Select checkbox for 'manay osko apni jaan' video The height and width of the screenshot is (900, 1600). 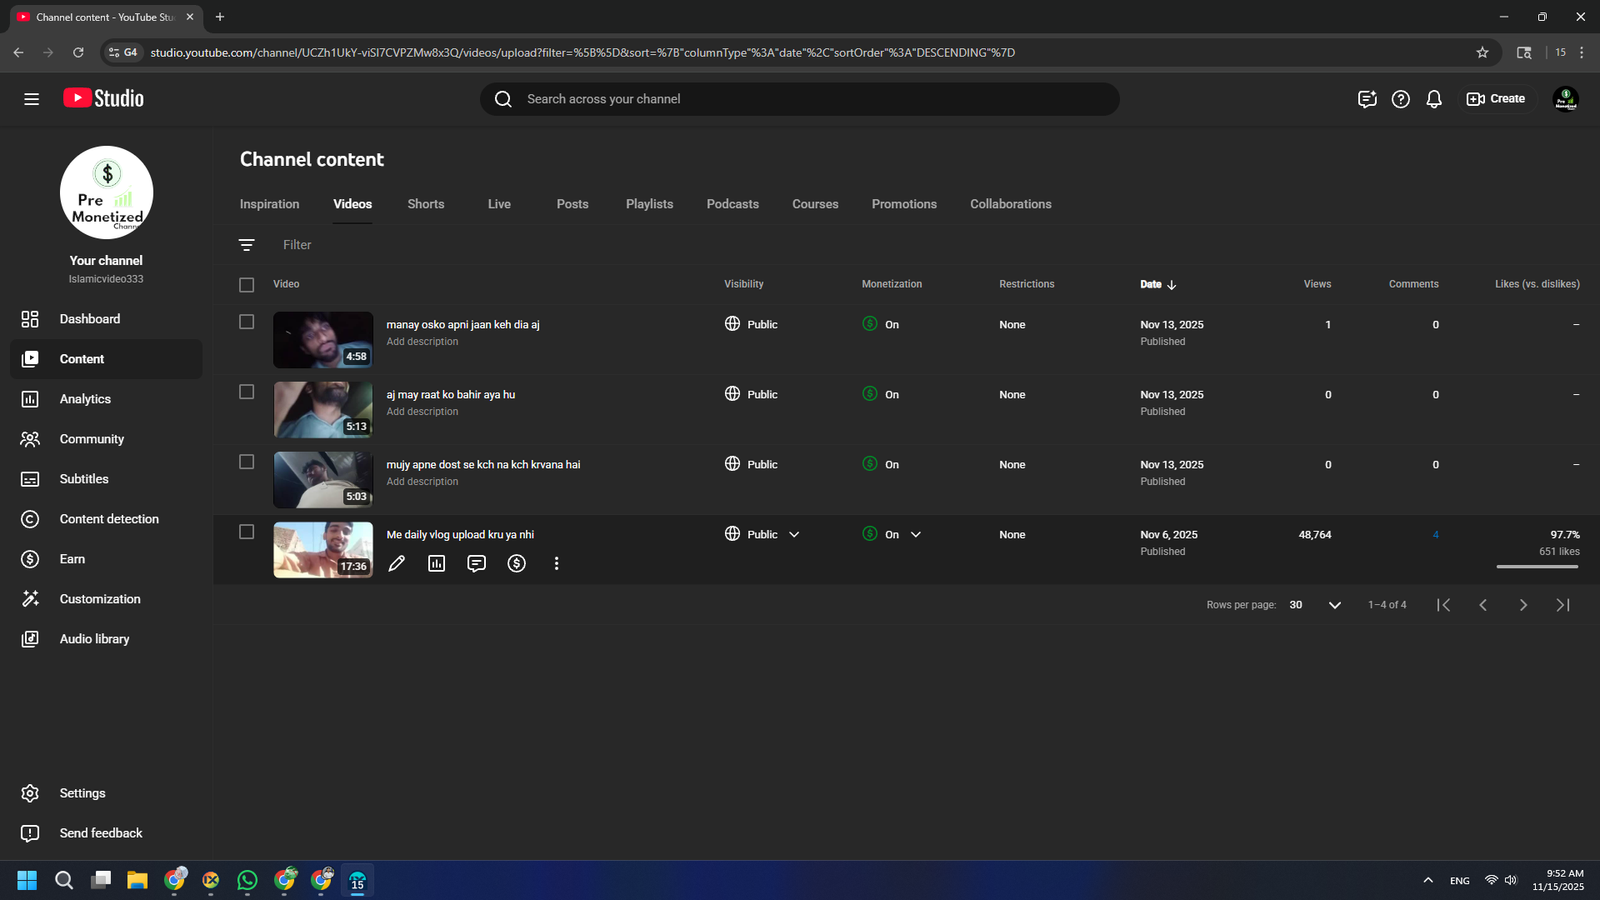tap(247, 322)
